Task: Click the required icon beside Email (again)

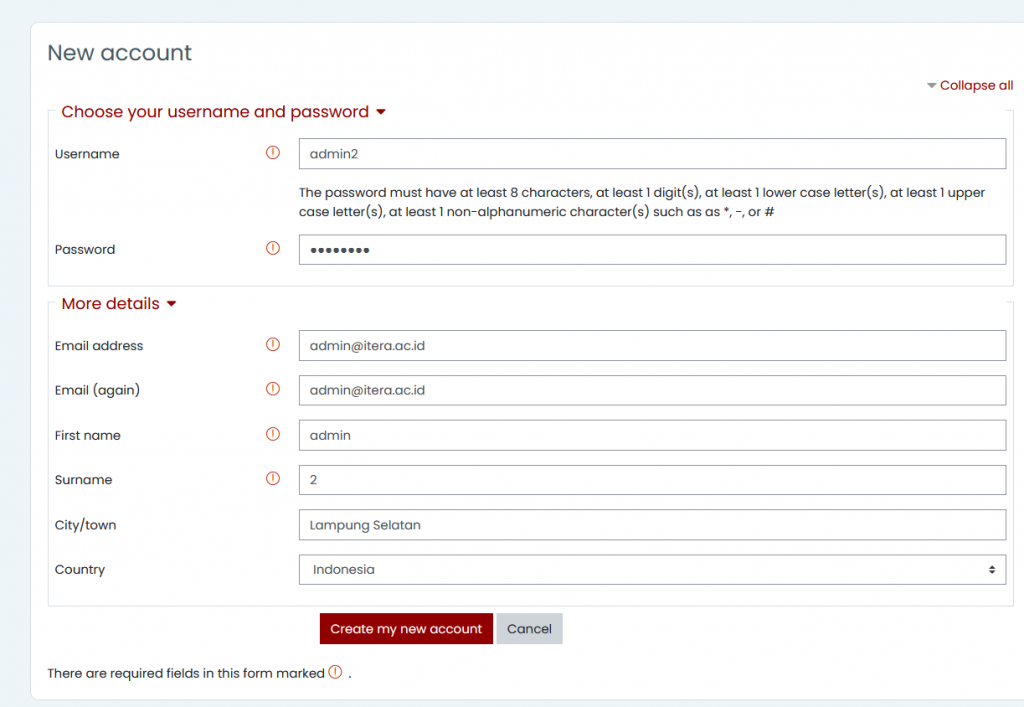Action: 273,389
